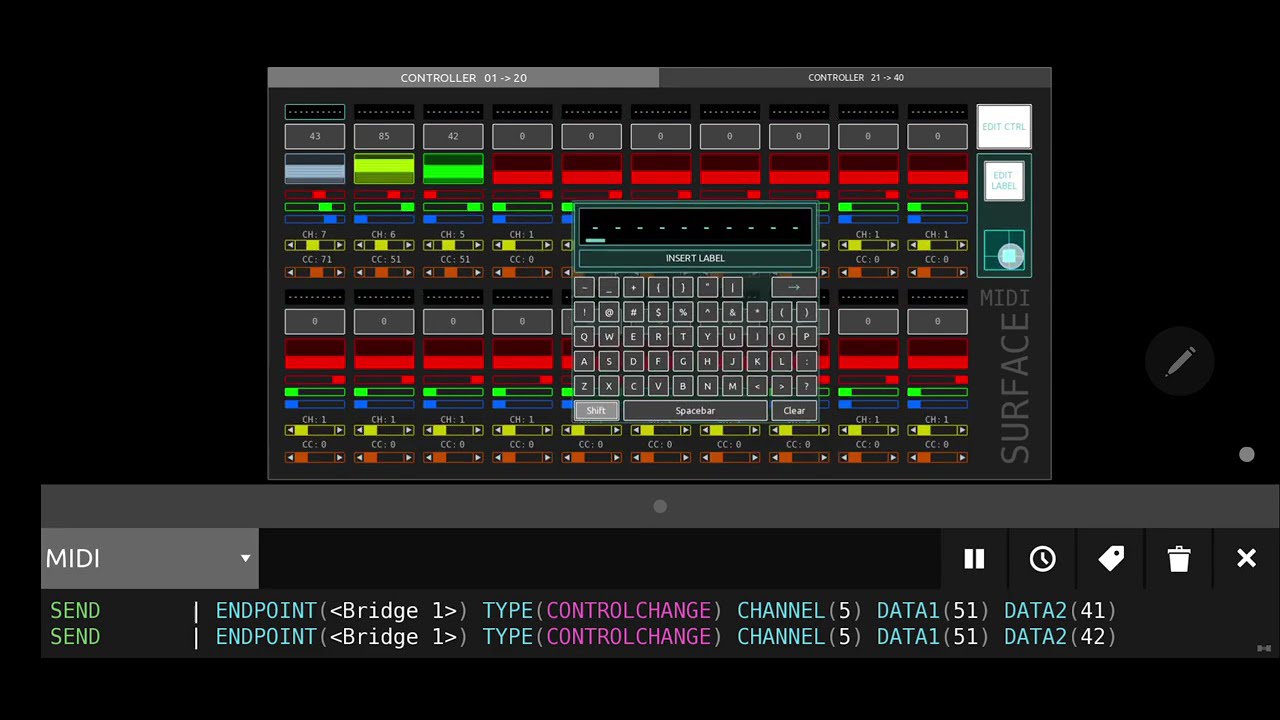Tap the Q key on the keyboard
Image resolution: width=1280 pixels, height=720 pixels.
coord(584,337)
